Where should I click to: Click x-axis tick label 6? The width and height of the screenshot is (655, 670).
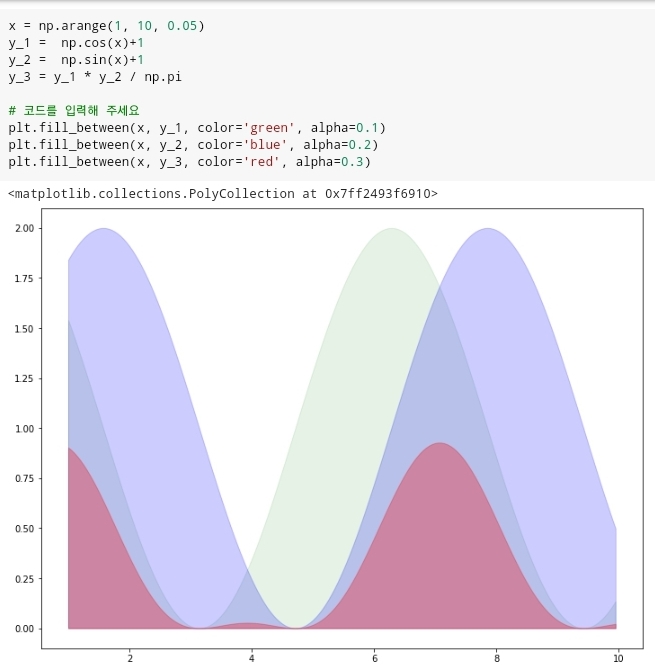point(375,658)
